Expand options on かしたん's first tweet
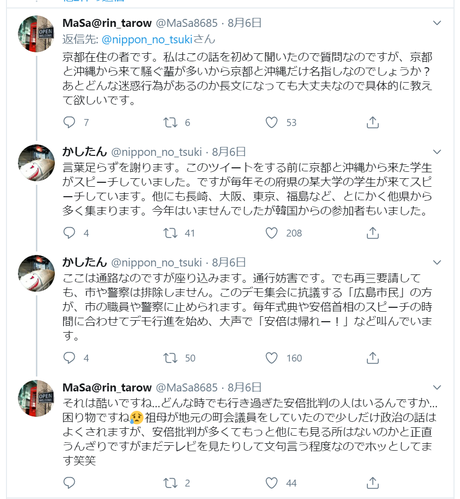460x499 pixels. 437,152
